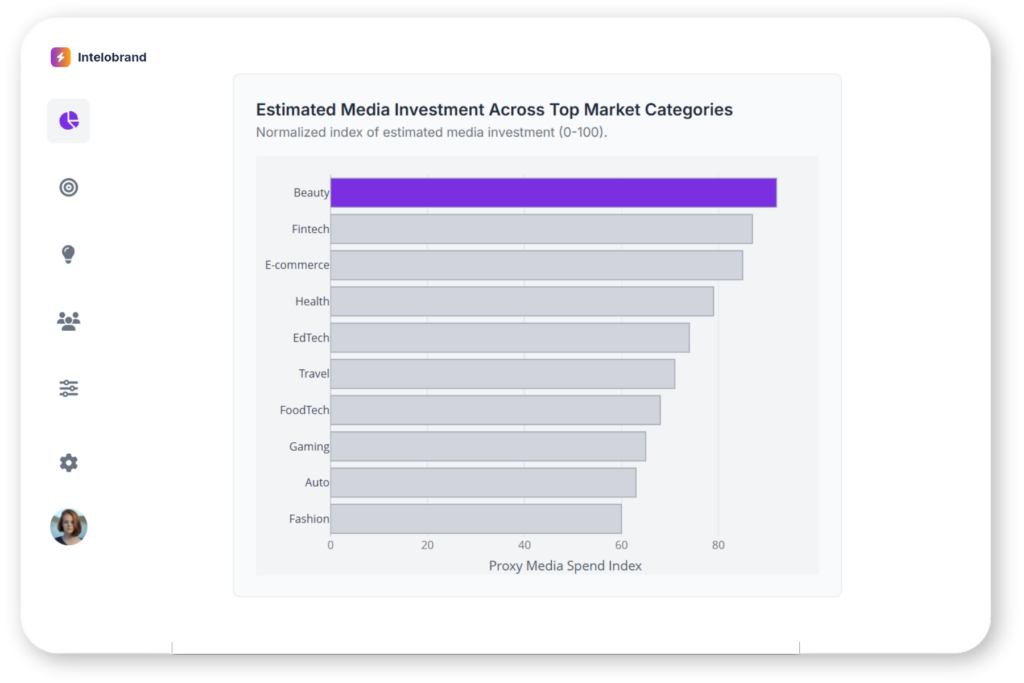Click the Fintech bar in chart

541,229
